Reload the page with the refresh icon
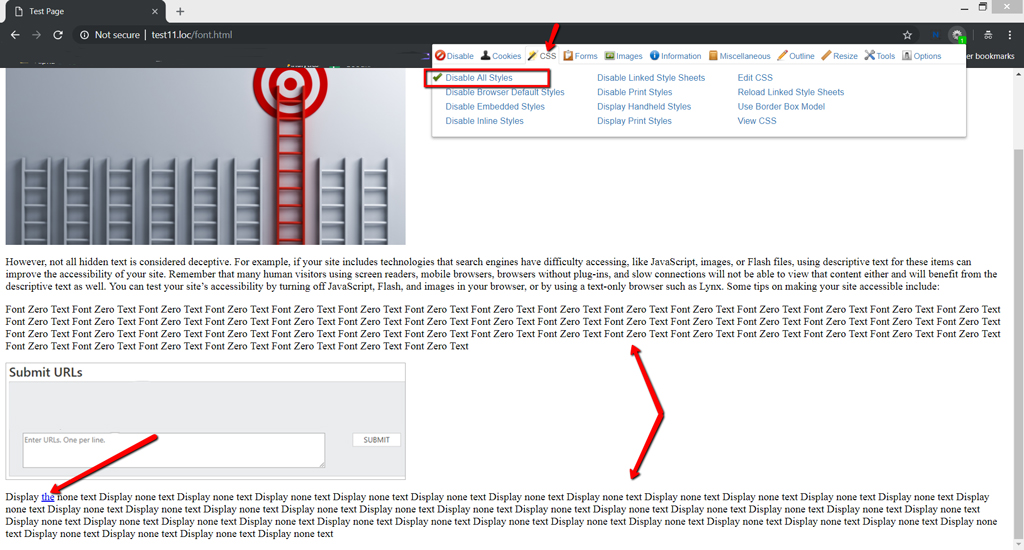This screenshot has width=1024, height=550. tap(58, 35)
